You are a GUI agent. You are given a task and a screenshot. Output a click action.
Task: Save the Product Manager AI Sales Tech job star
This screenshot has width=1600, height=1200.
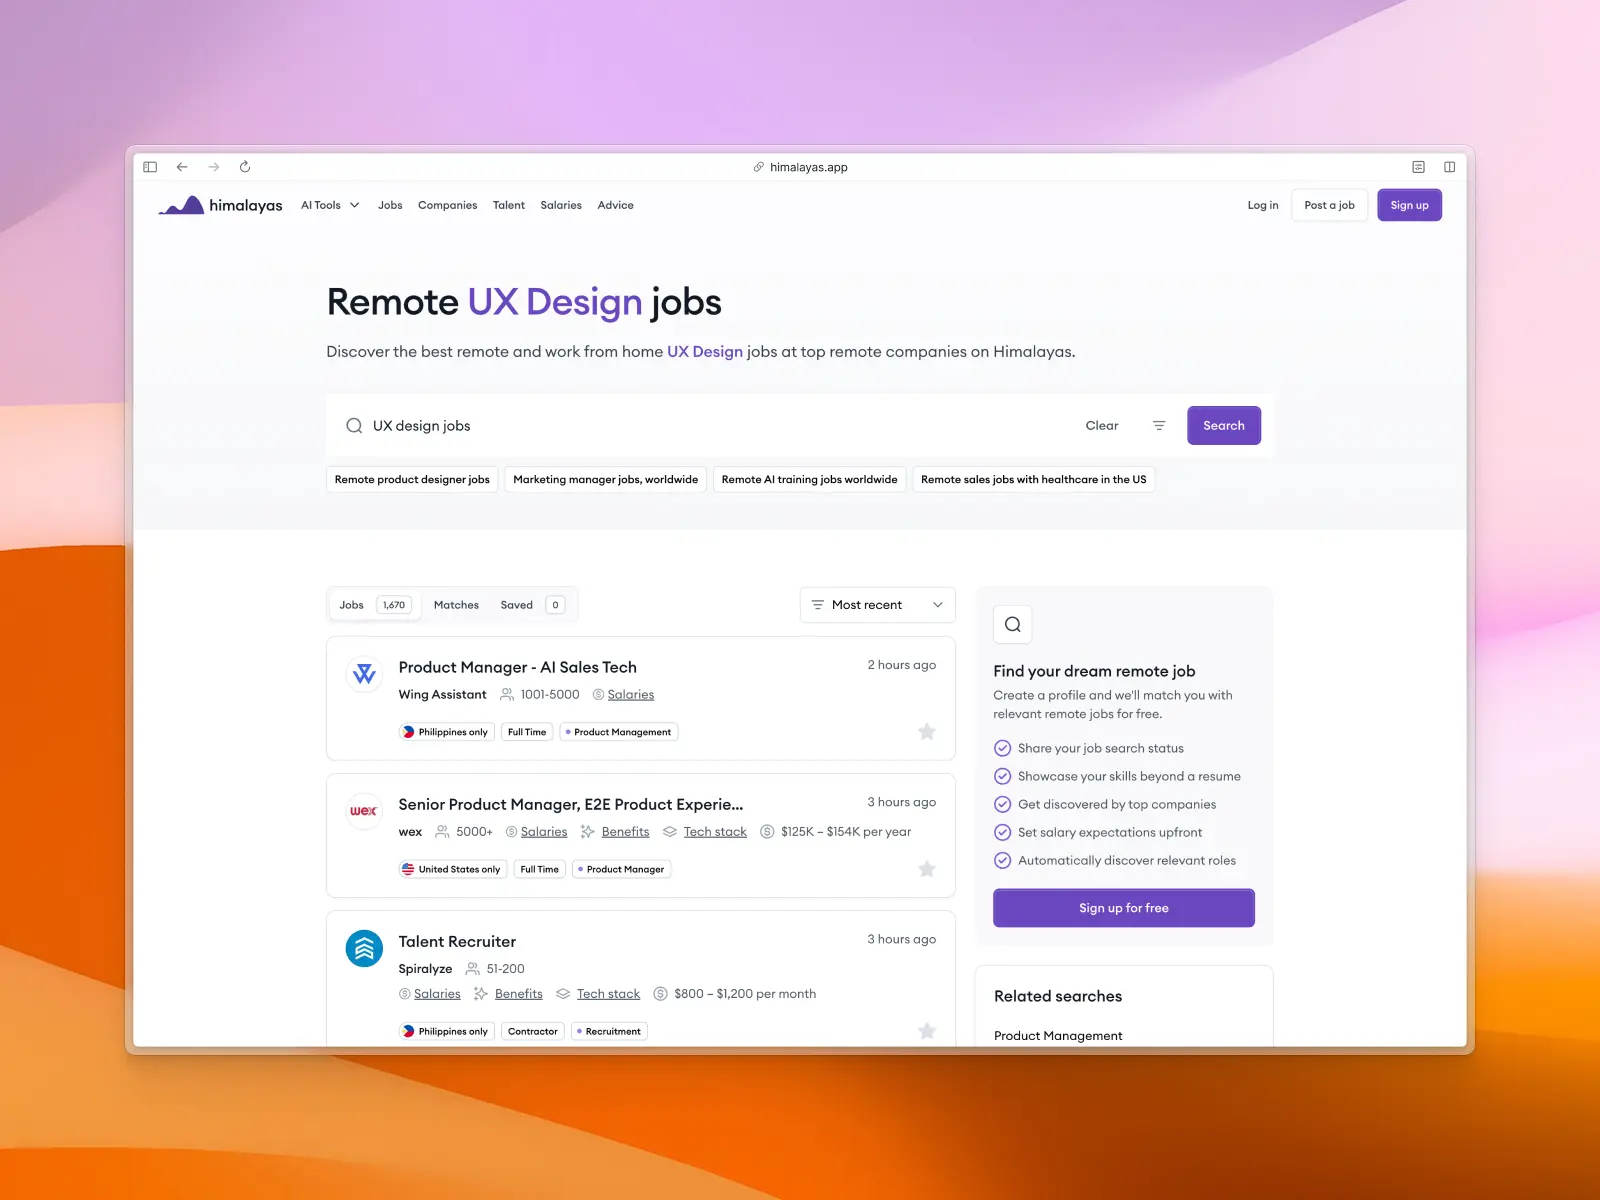(927, 732)
